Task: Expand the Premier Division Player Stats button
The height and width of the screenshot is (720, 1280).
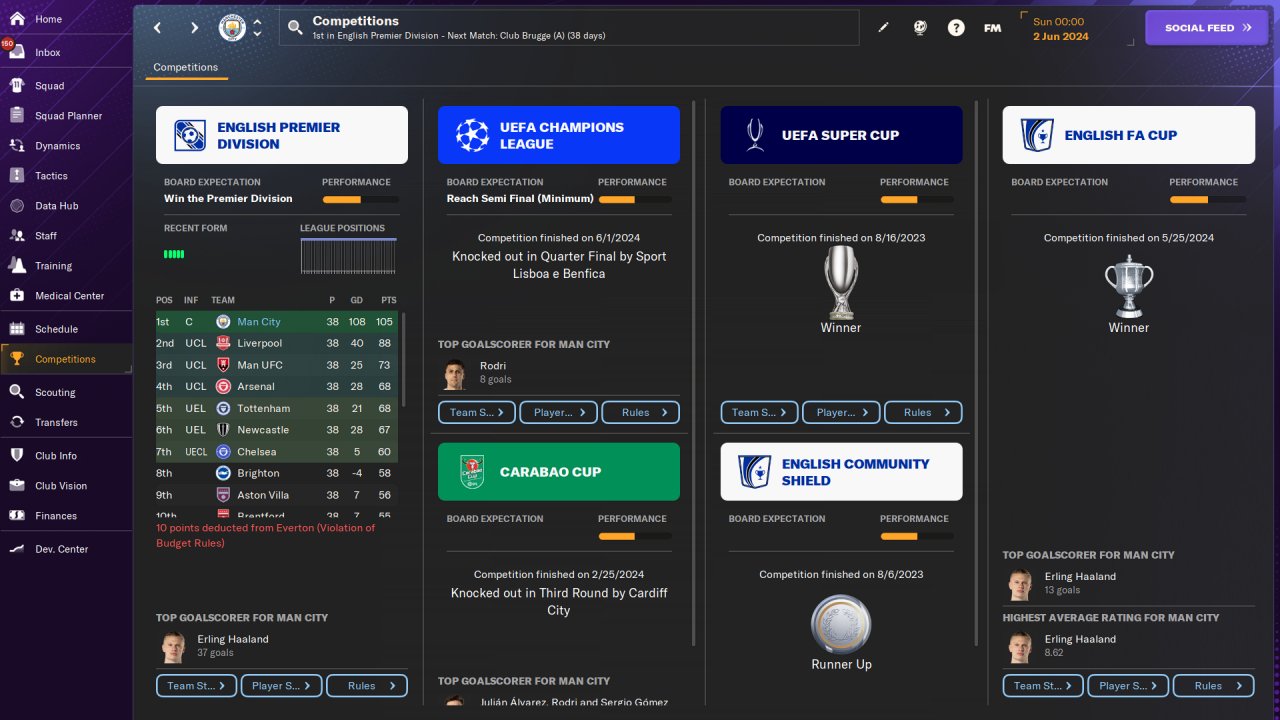Action: pyautogui.click(x=282, y=686)
